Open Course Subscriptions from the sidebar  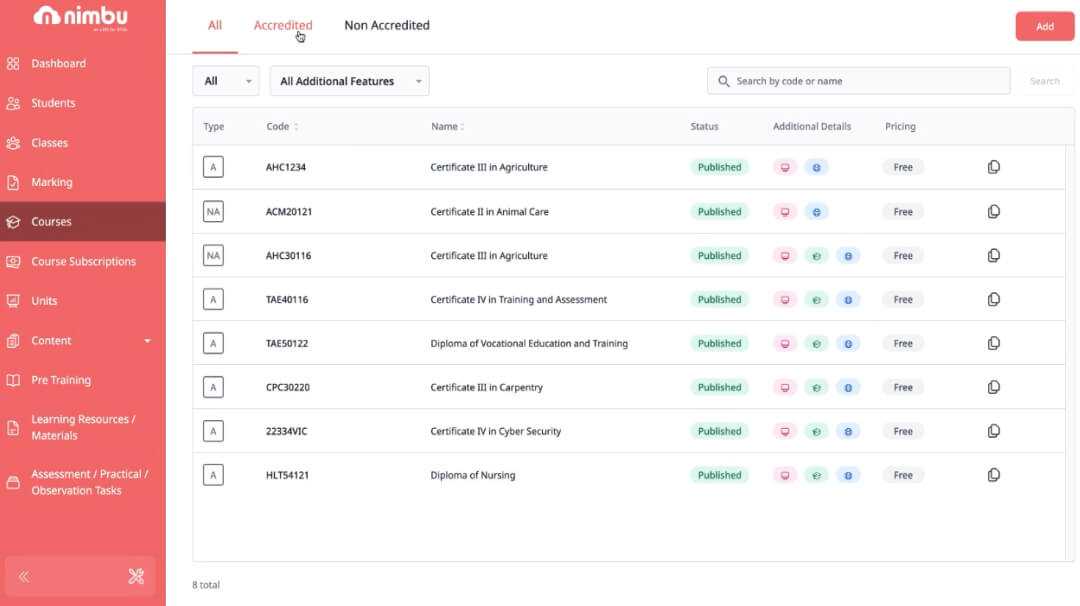[78, 261]
